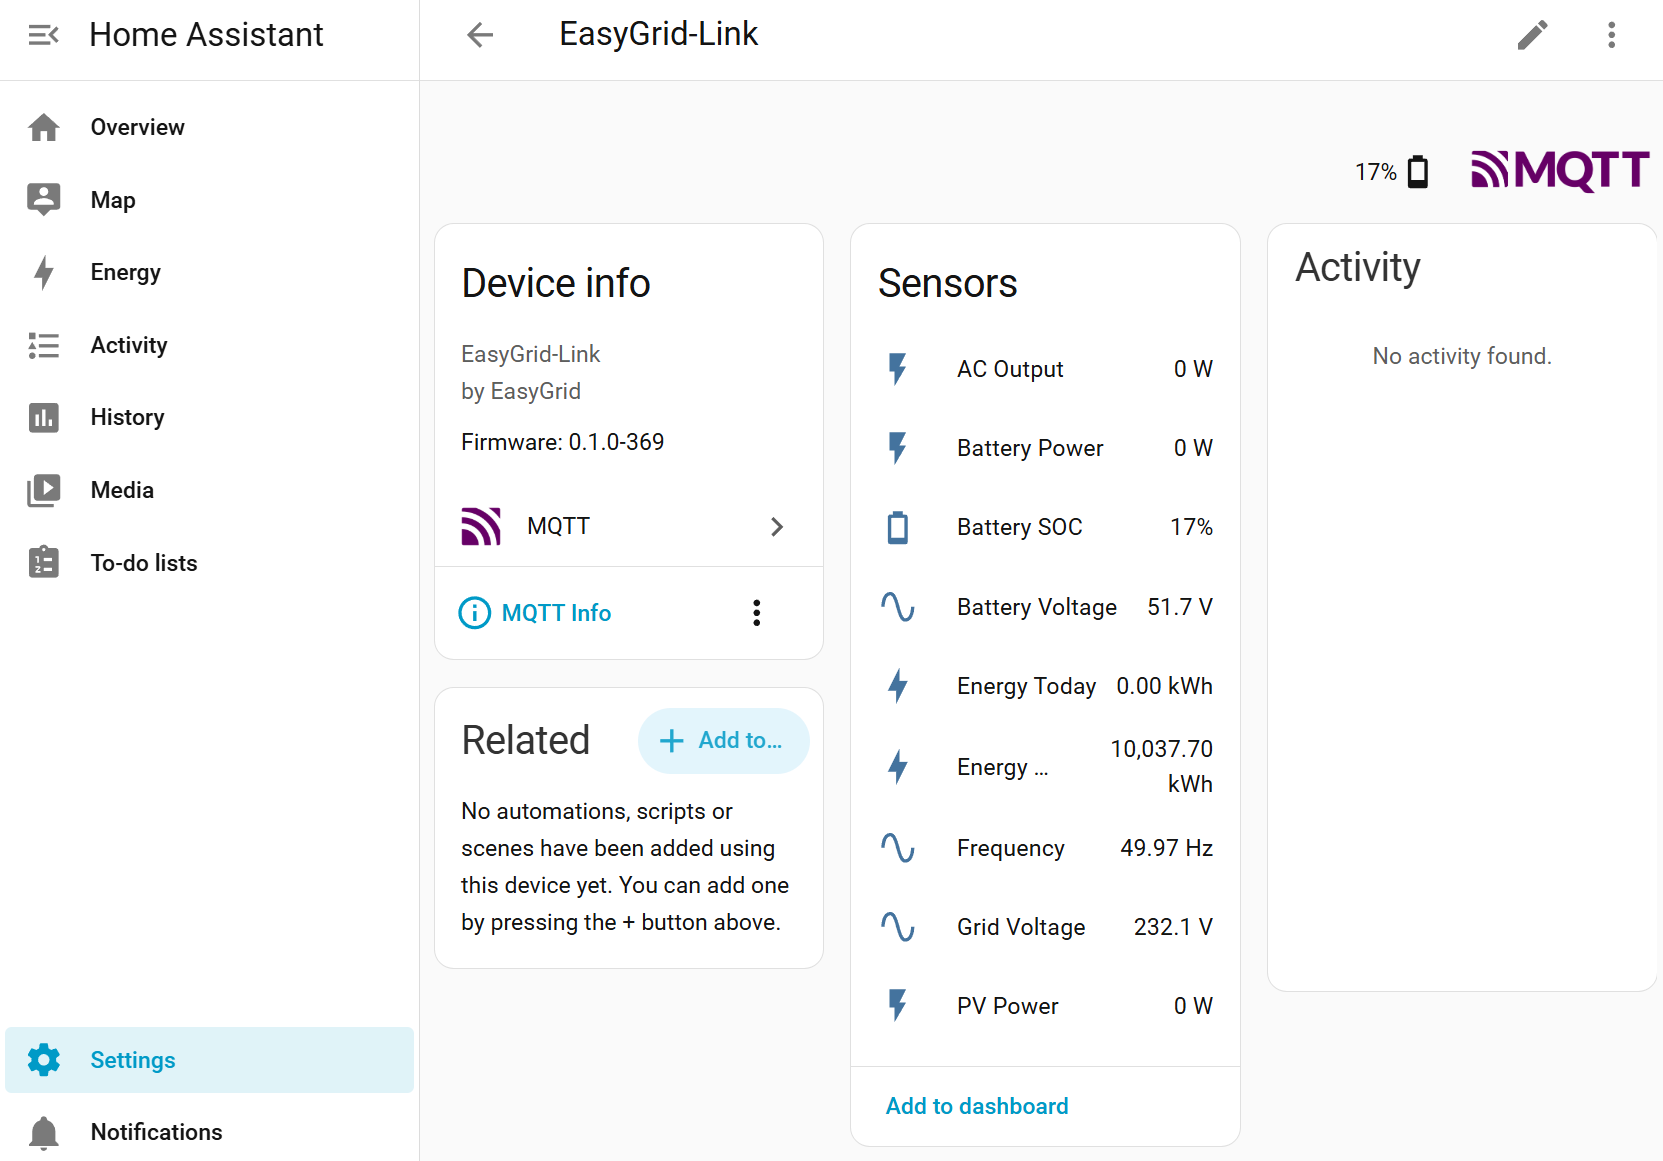This screenshot has width=1663, height=1161.
Task: Edit device name with the pencil icon
Action: pyautogui.click(x=1532, y=35)
